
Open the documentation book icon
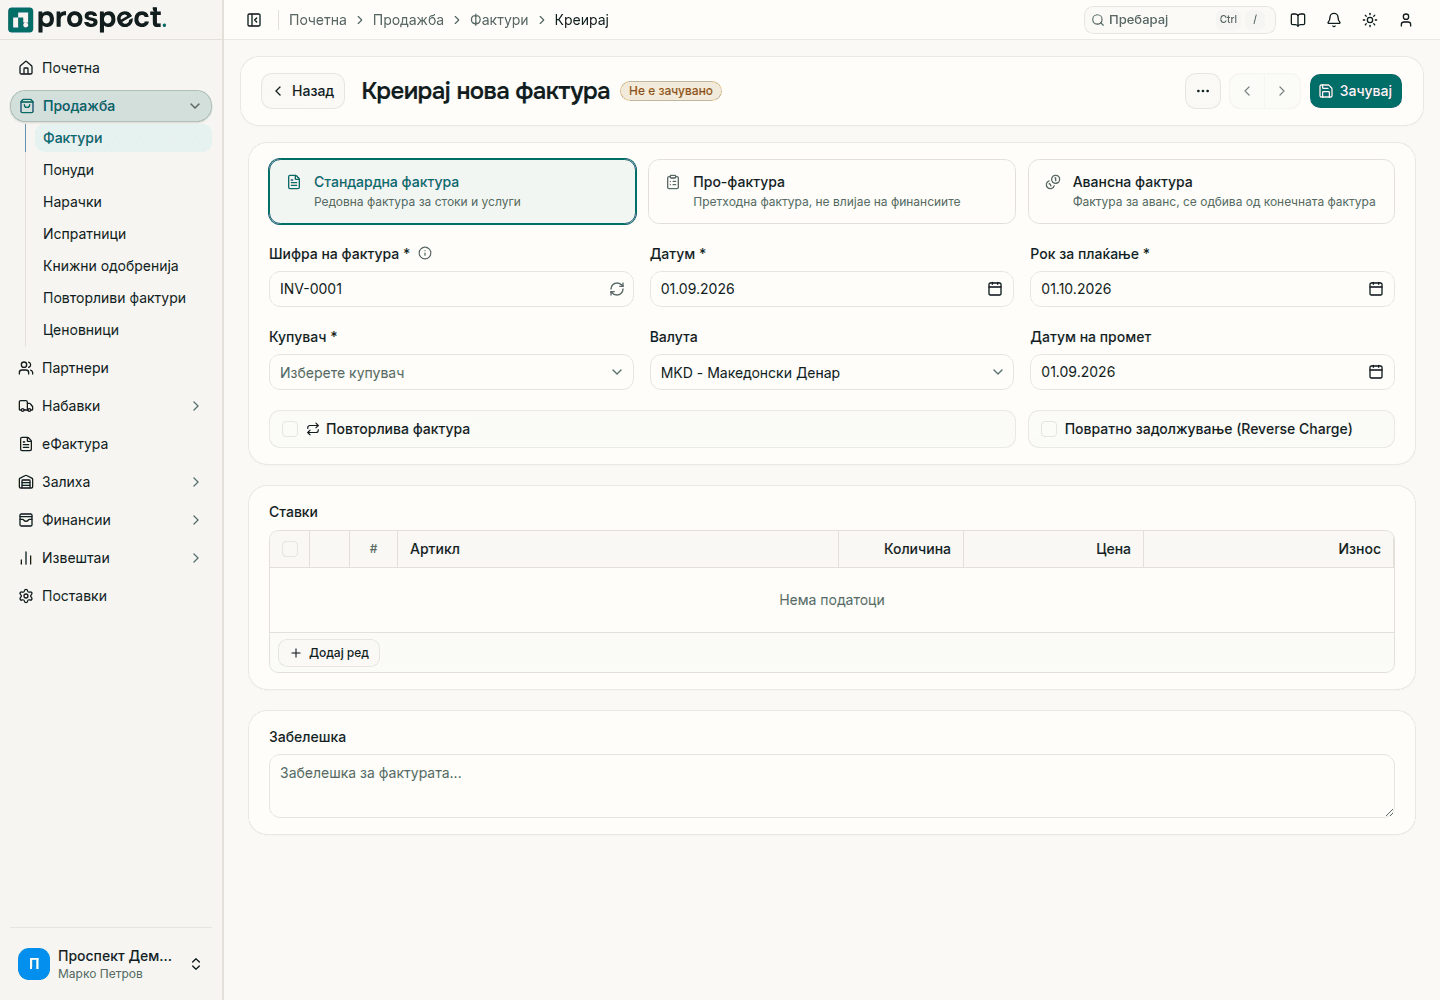tap(1298, 20)
